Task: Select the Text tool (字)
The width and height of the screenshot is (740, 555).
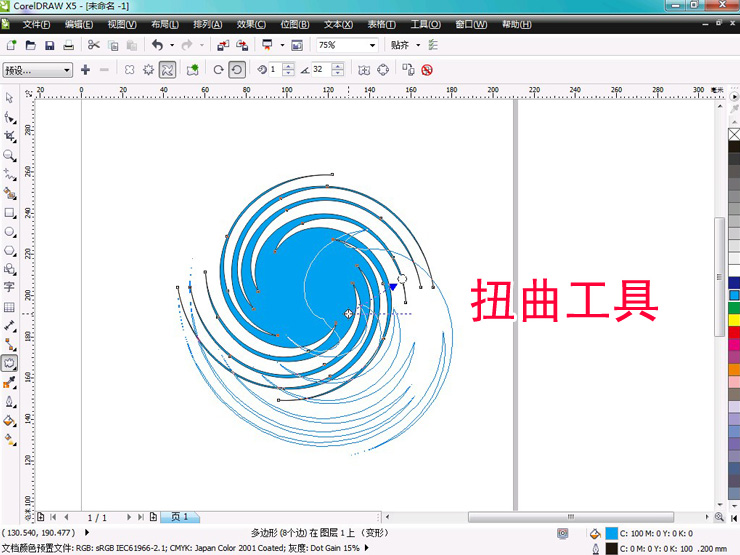Action: (9, 287)
